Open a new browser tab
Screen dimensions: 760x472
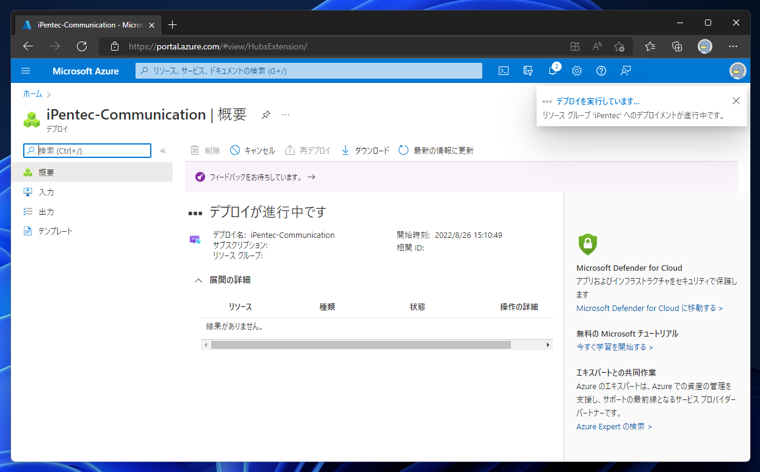point(172,25)
